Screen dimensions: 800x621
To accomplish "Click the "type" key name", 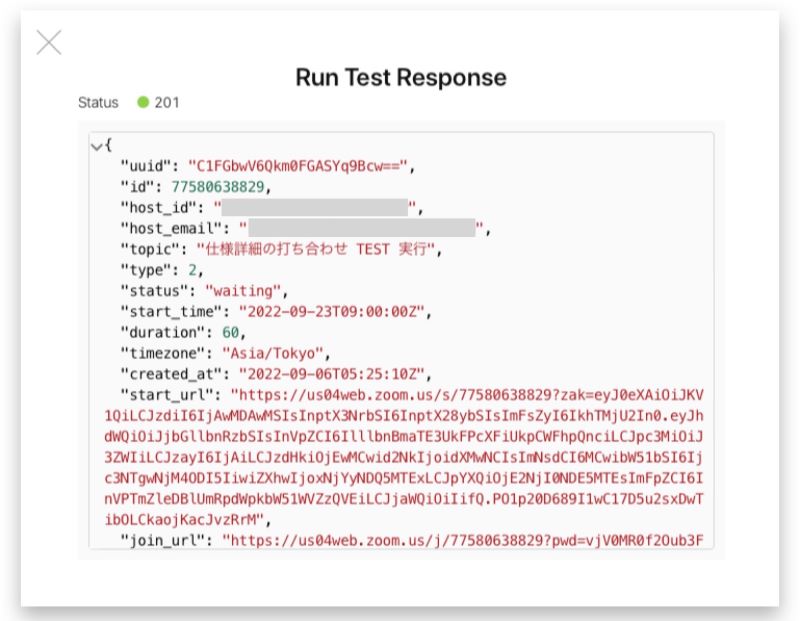I will pyautogui.click(x=146, y=270).
